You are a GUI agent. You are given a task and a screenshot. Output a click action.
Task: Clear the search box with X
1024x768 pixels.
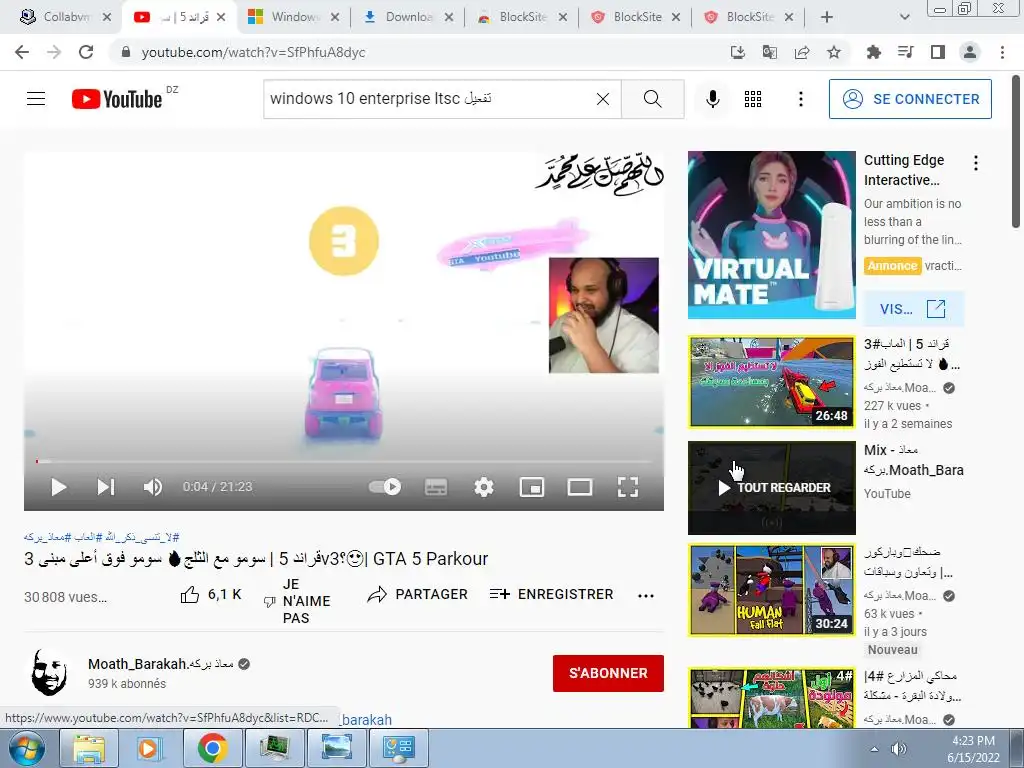point(603,99)
